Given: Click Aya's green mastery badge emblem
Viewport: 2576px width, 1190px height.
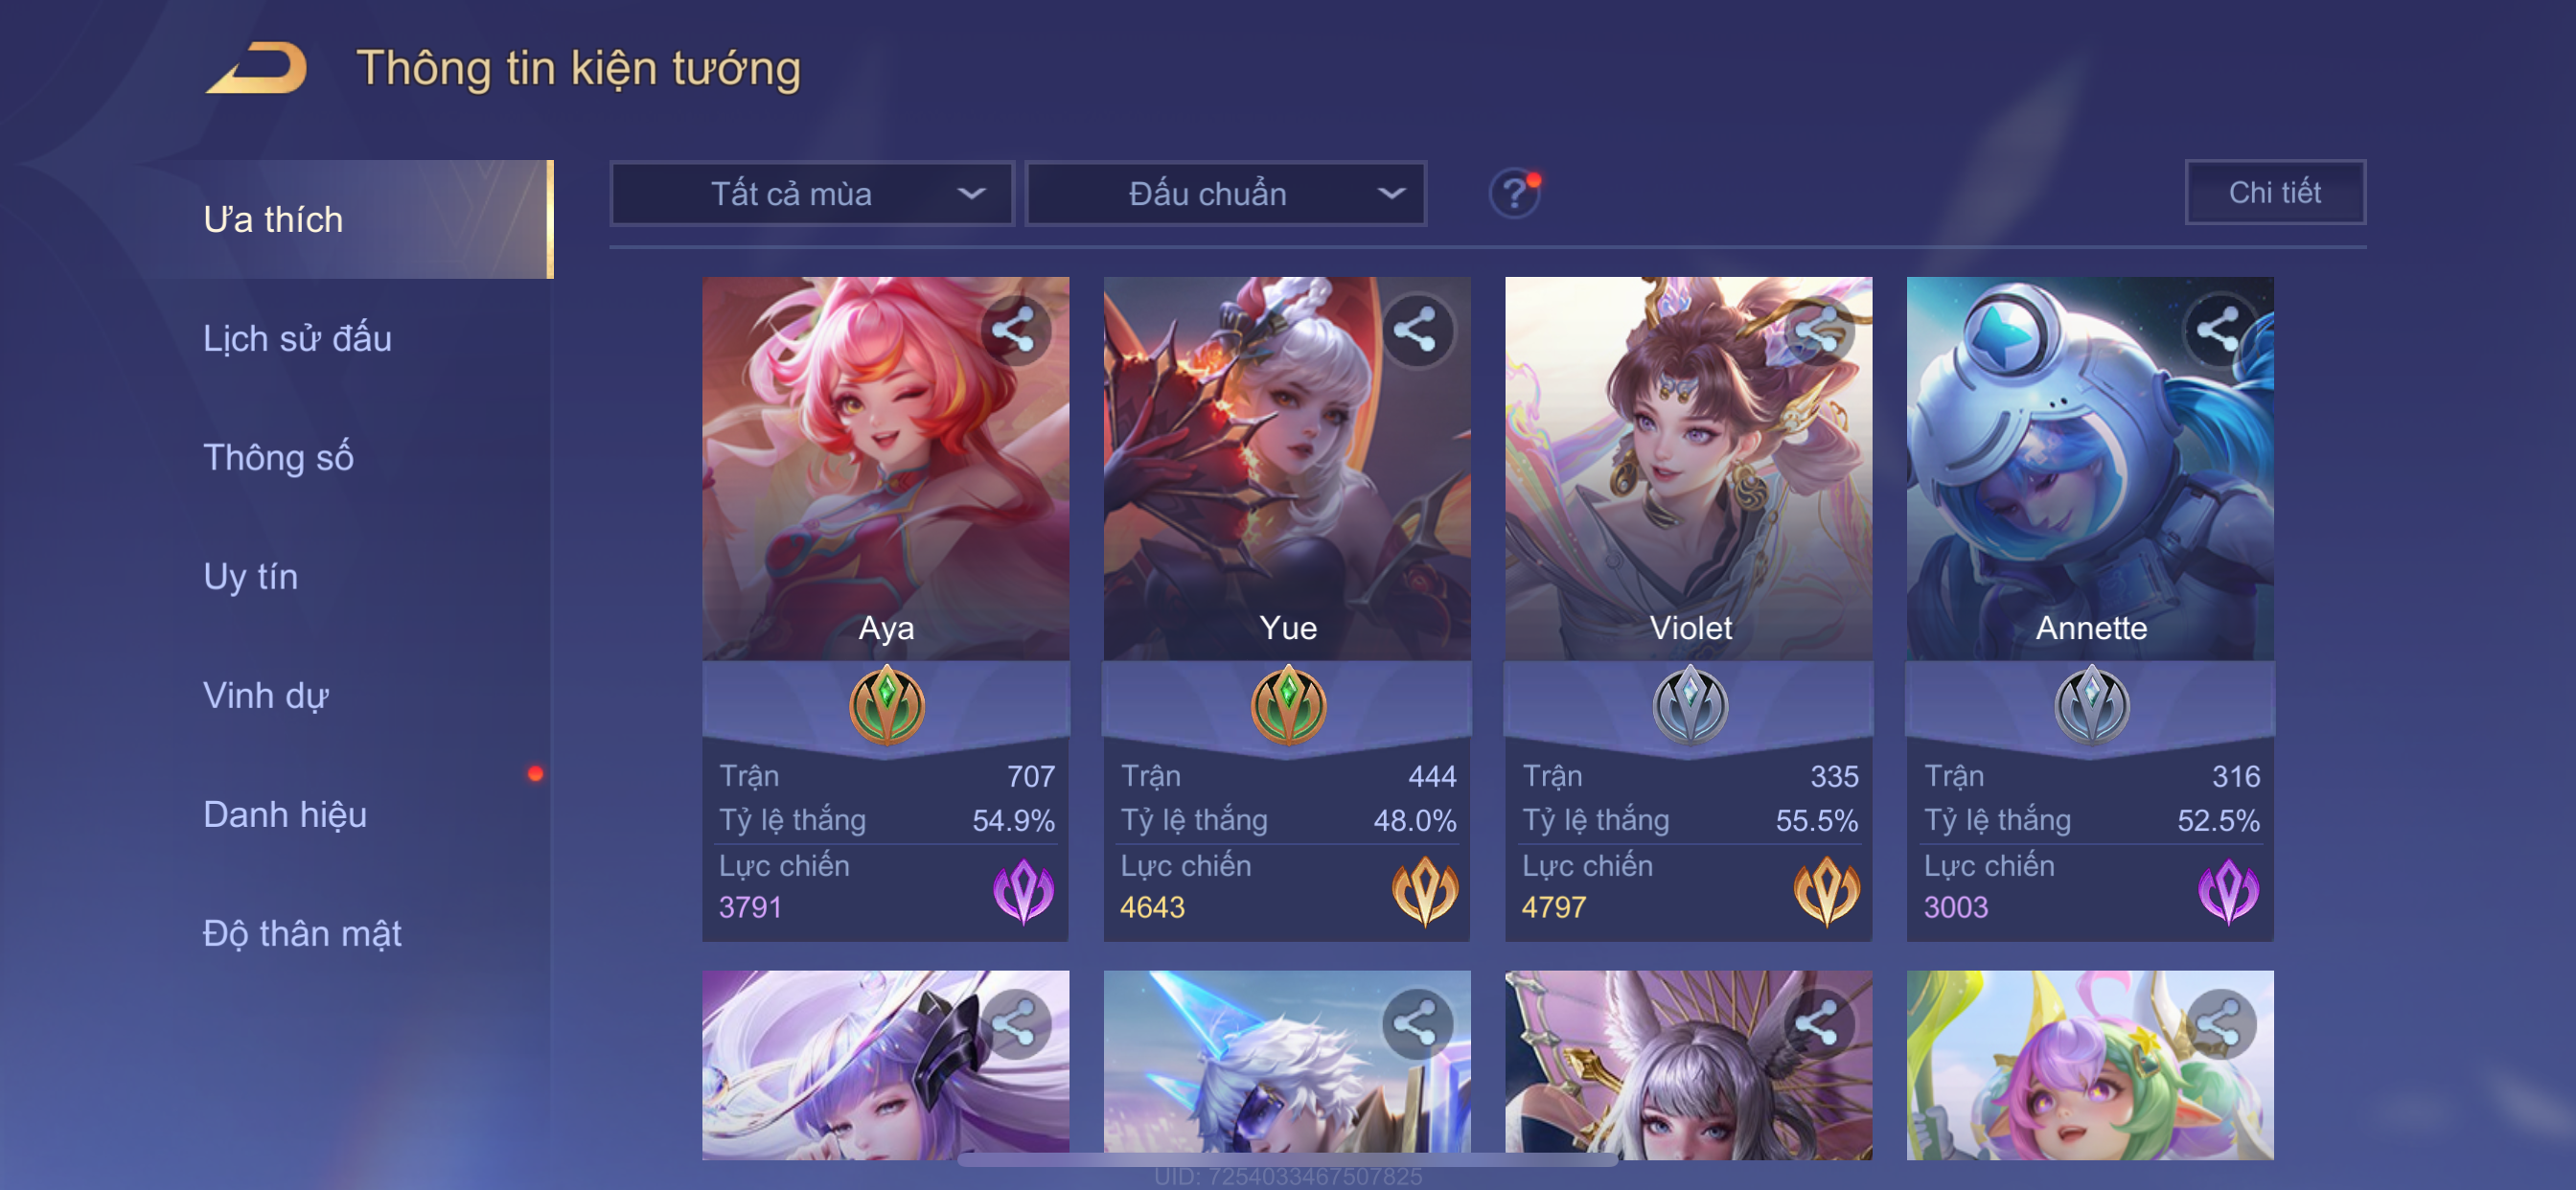Looking at the screenshot, I should pos(886,706).
